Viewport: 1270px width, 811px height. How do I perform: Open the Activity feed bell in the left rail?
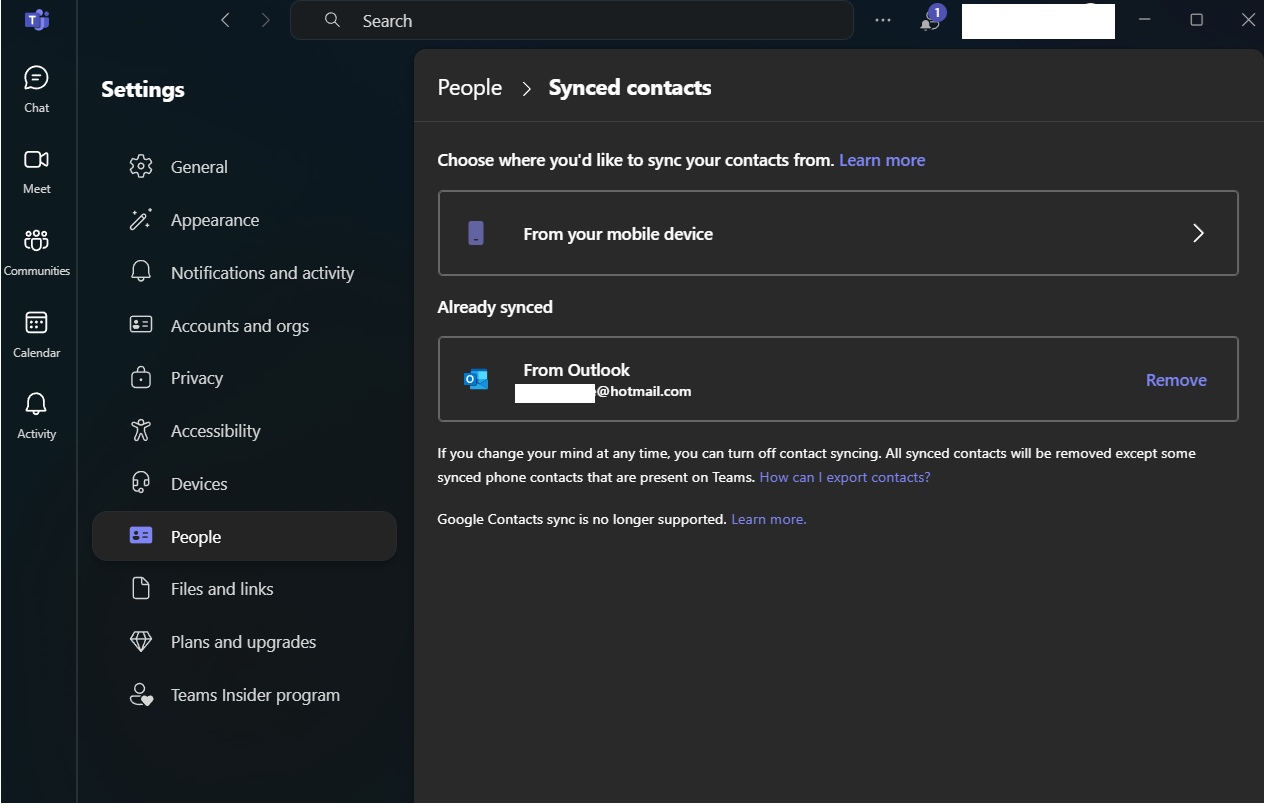(36, 416)
